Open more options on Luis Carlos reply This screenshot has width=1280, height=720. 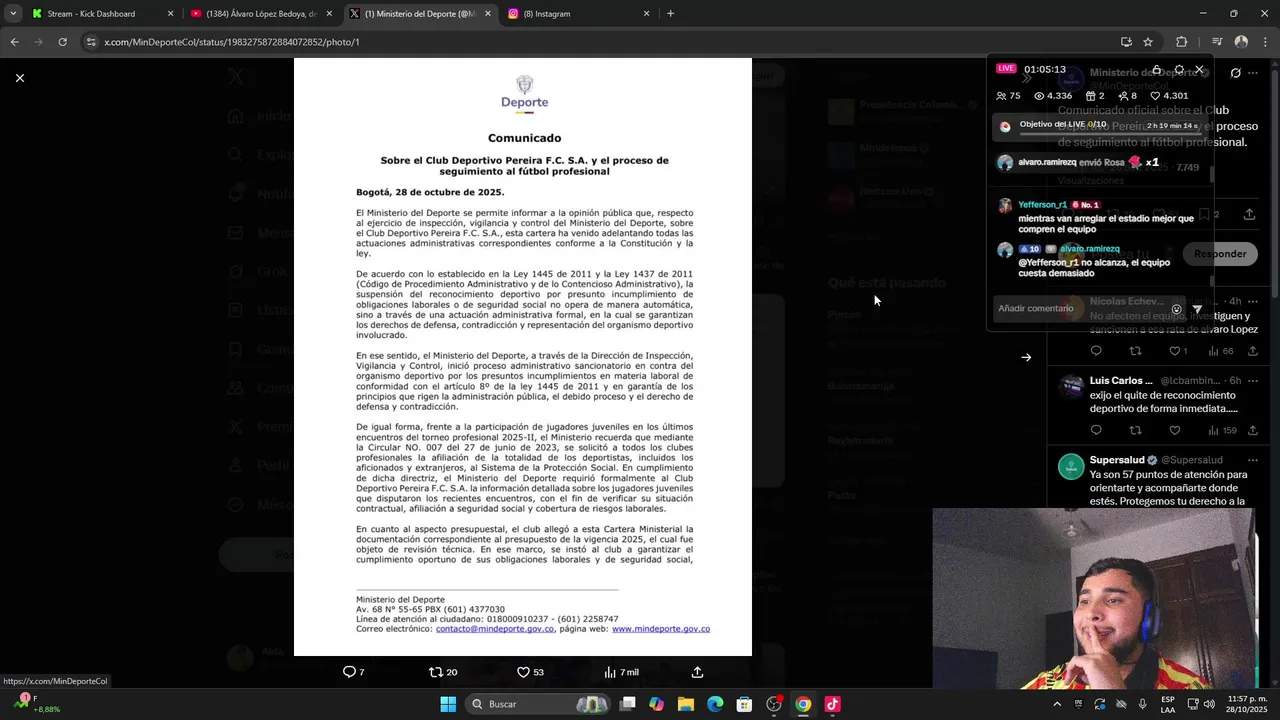click(1252, 381)
